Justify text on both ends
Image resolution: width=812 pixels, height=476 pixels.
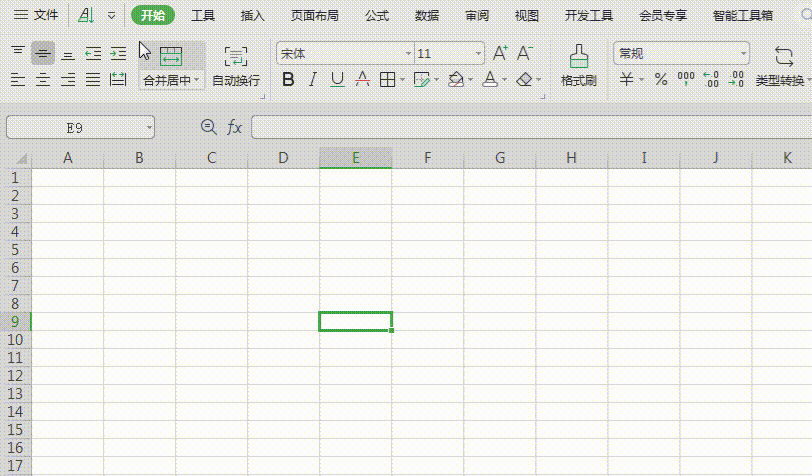93,80
